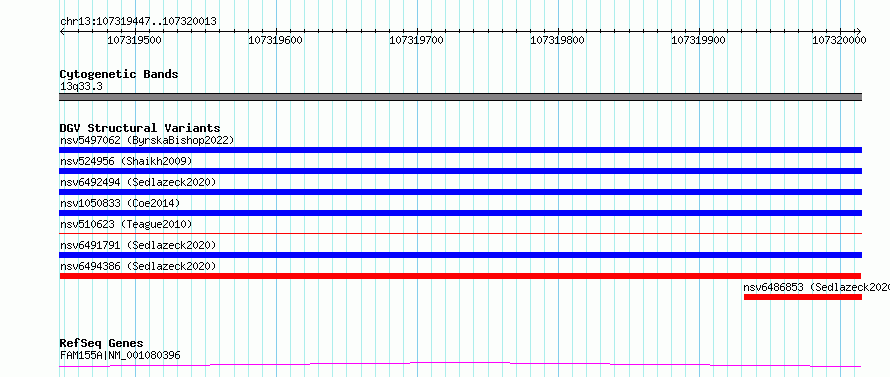The image size is (890, 377).
Task: Click the 13q33.3 band label
Action: tap(81, 87)
